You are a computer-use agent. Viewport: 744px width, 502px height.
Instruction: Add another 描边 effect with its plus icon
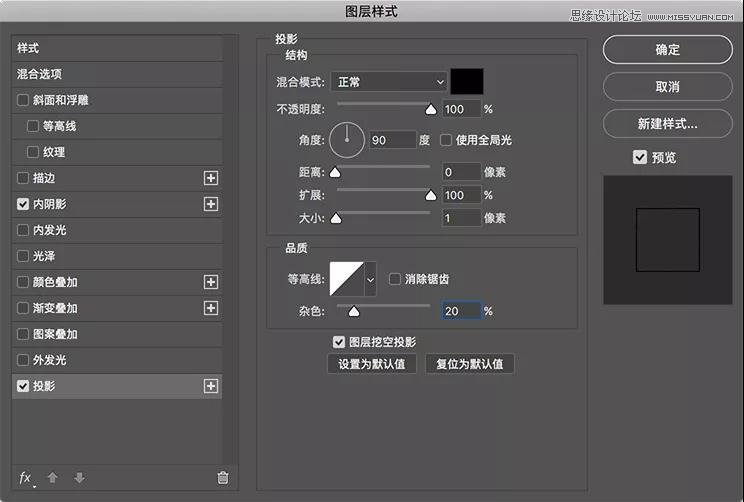211,178
